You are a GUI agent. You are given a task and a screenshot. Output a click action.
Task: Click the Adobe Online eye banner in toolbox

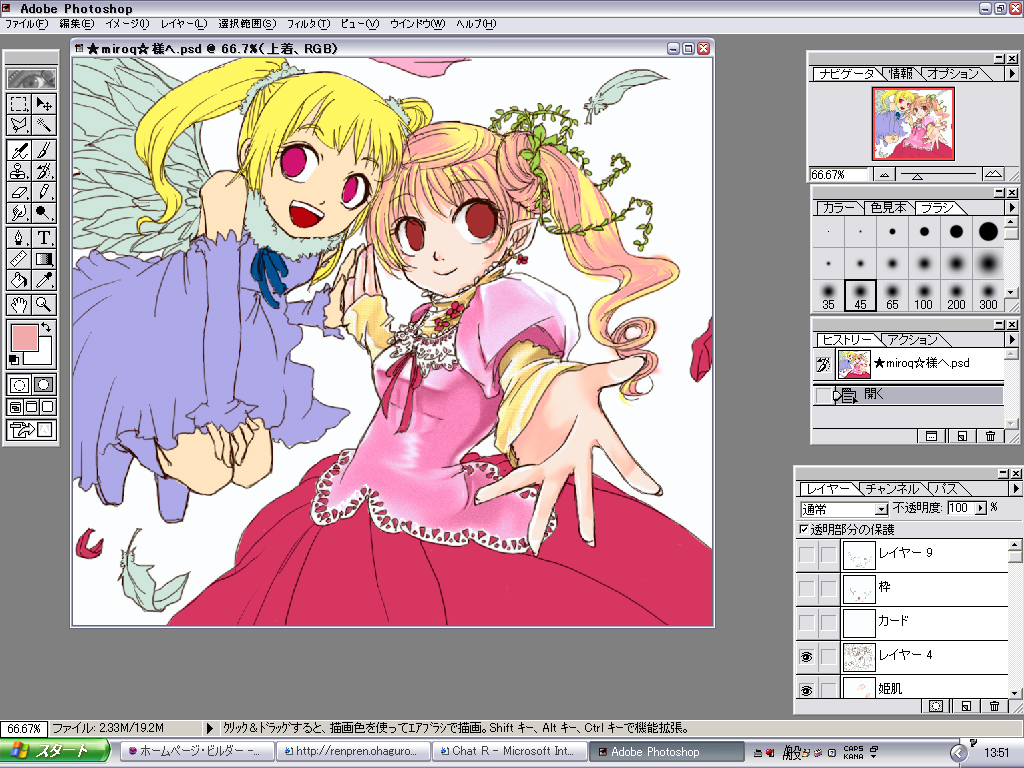click(31, 79)
